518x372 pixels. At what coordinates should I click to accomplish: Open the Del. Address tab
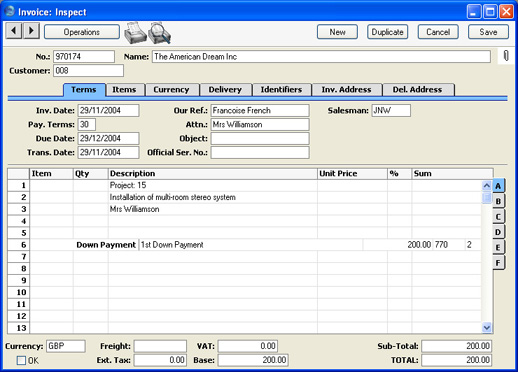(x=418, y=90)
